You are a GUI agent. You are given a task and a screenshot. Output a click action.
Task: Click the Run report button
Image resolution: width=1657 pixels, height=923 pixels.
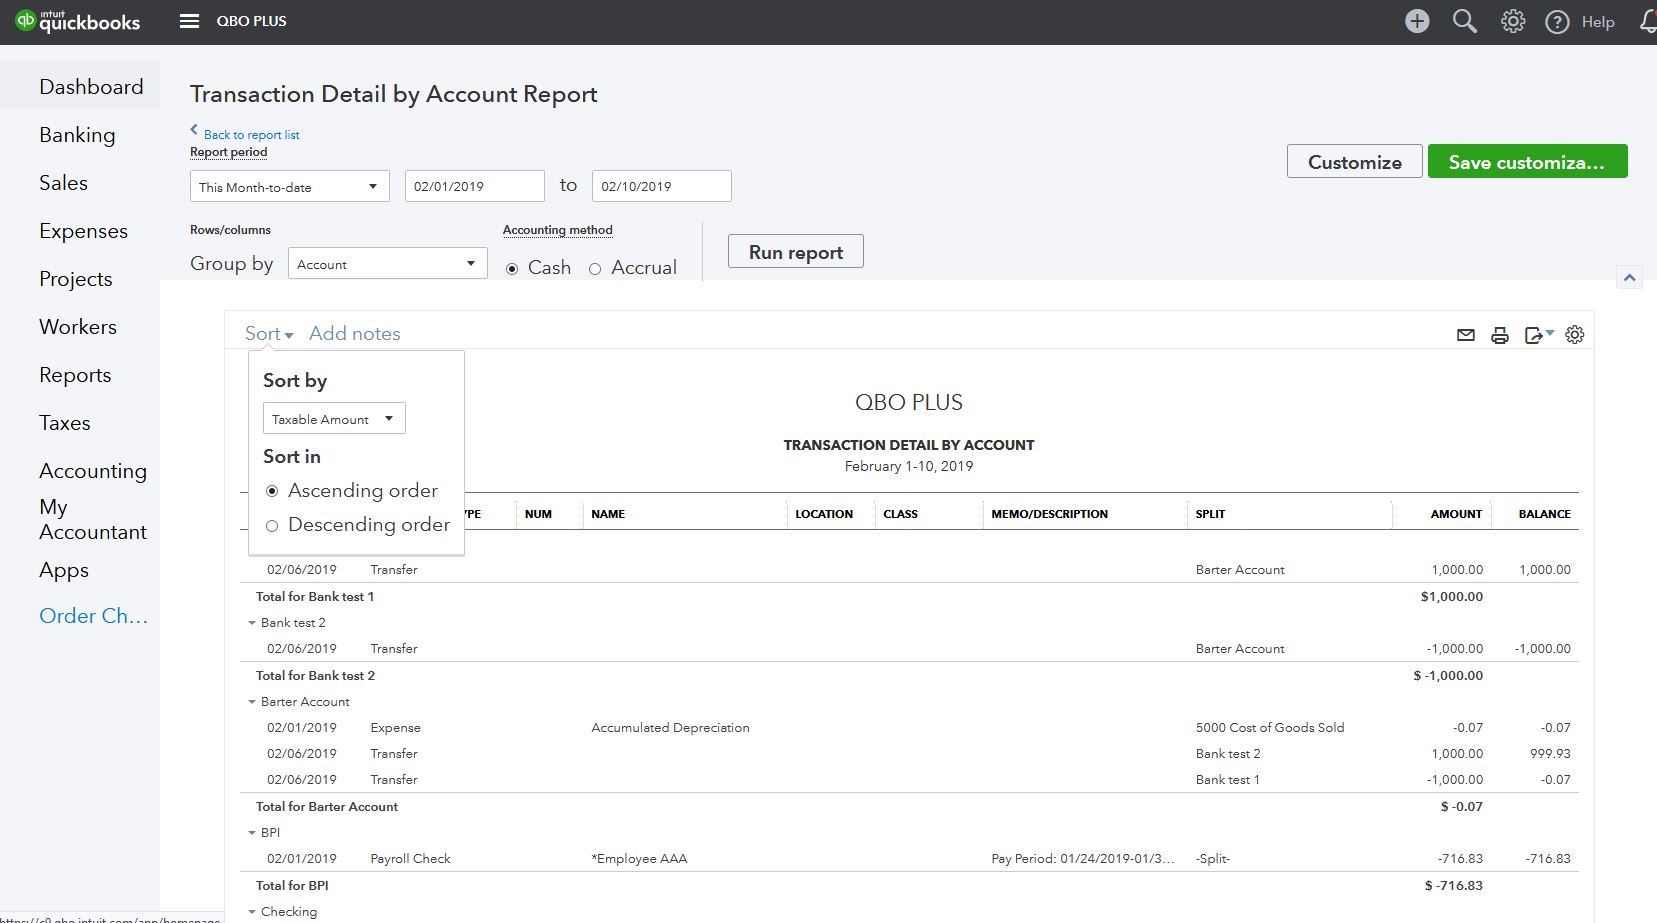(795, 251)
